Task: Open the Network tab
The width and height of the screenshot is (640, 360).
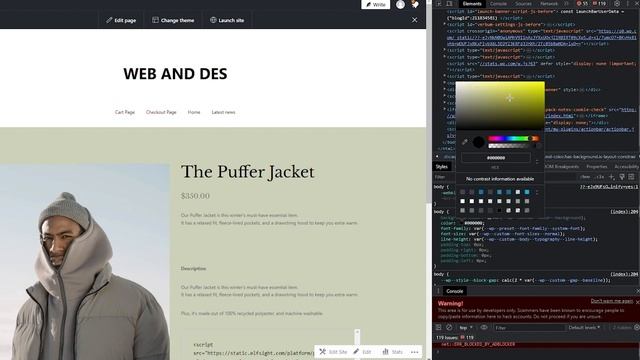Action: (x=549, y=4)
